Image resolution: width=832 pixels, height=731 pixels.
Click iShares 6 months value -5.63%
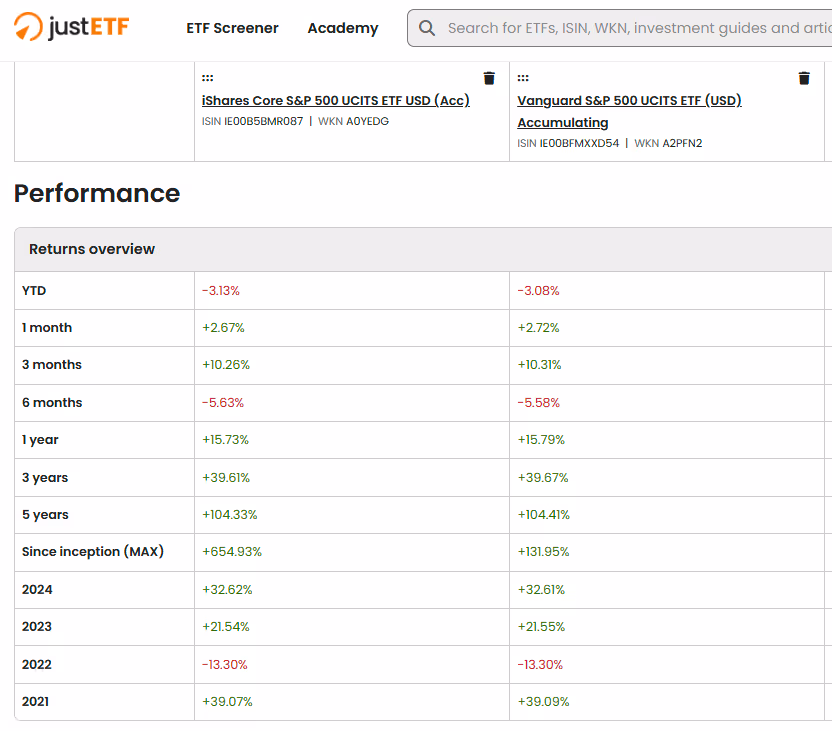223,403
